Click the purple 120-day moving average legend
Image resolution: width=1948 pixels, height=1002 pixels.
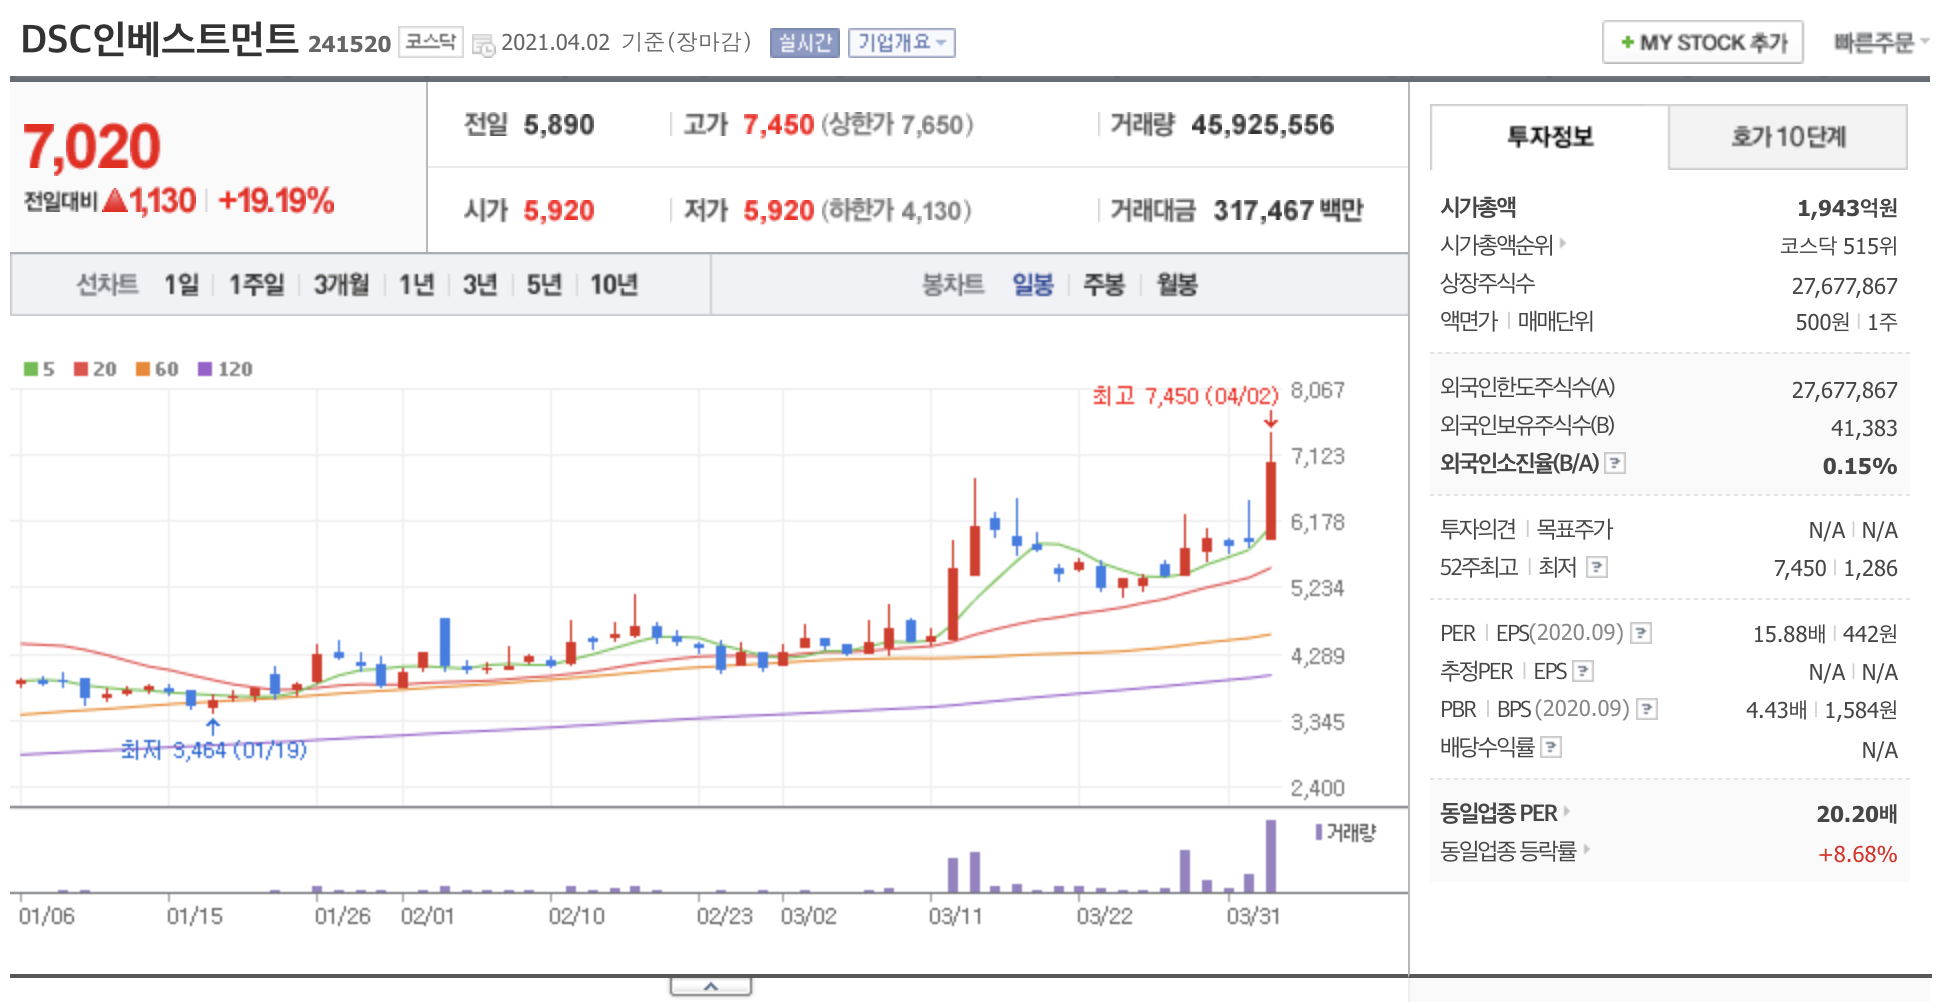(x=225, y=369)
